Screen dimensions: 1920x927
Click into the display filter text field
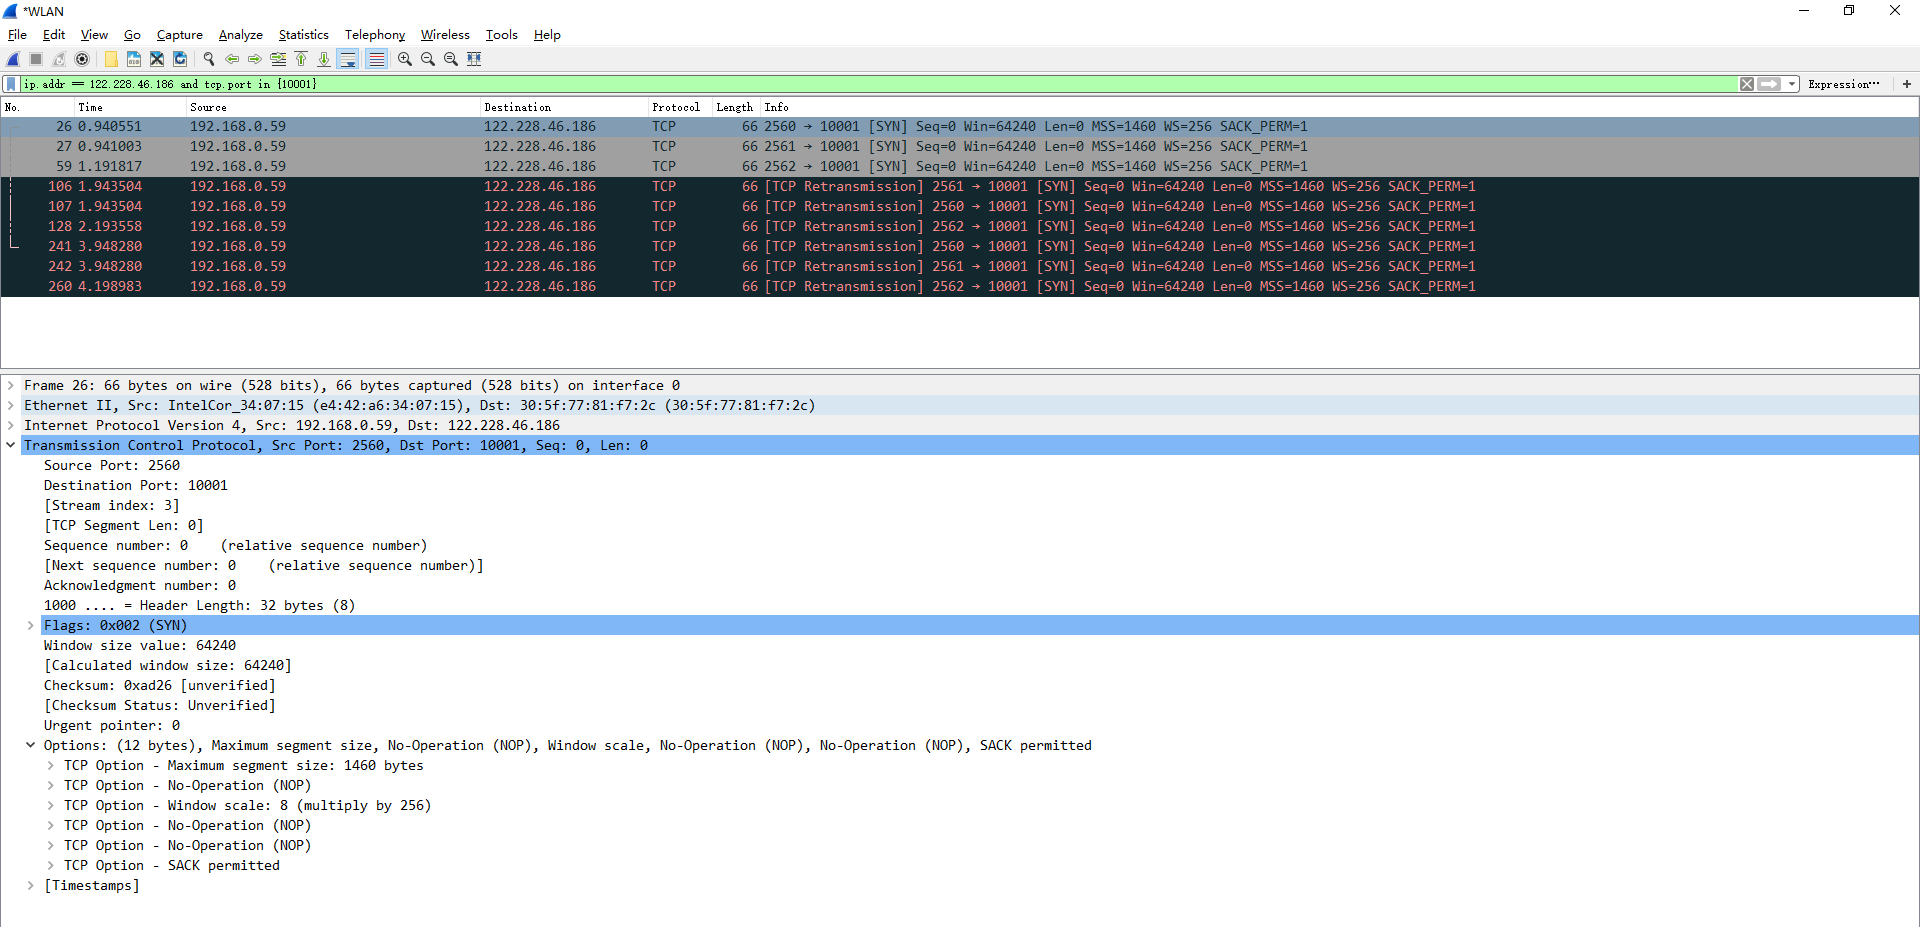(800, 84)
